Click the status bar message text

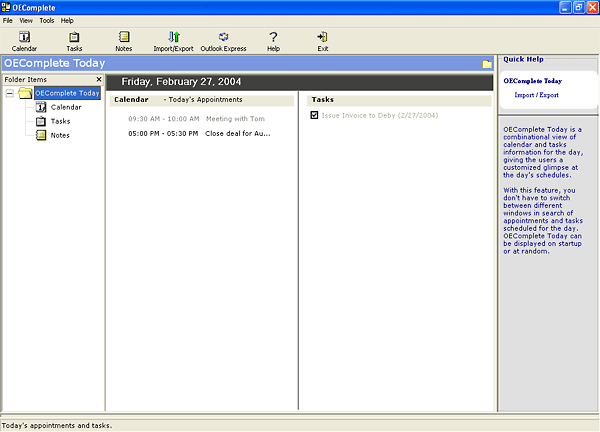(57, 425)
